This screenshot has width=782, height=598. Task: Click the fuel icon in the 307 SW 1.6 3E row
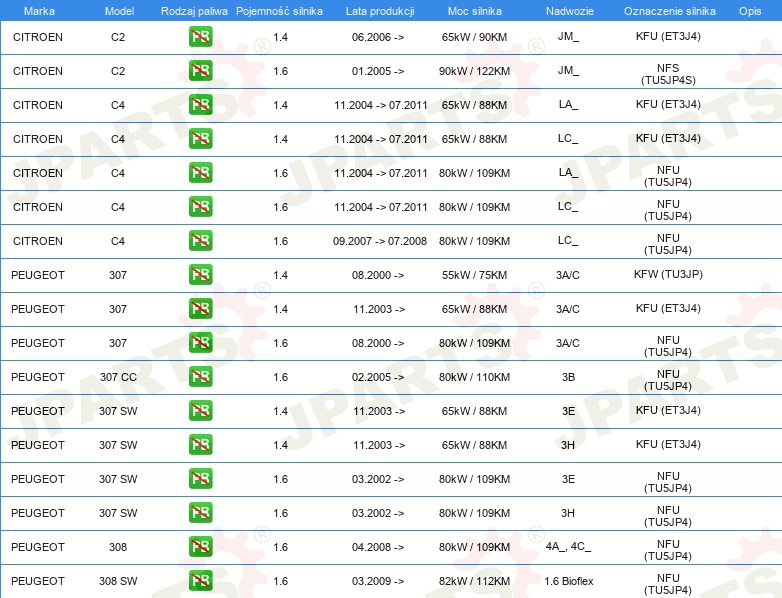200,478
